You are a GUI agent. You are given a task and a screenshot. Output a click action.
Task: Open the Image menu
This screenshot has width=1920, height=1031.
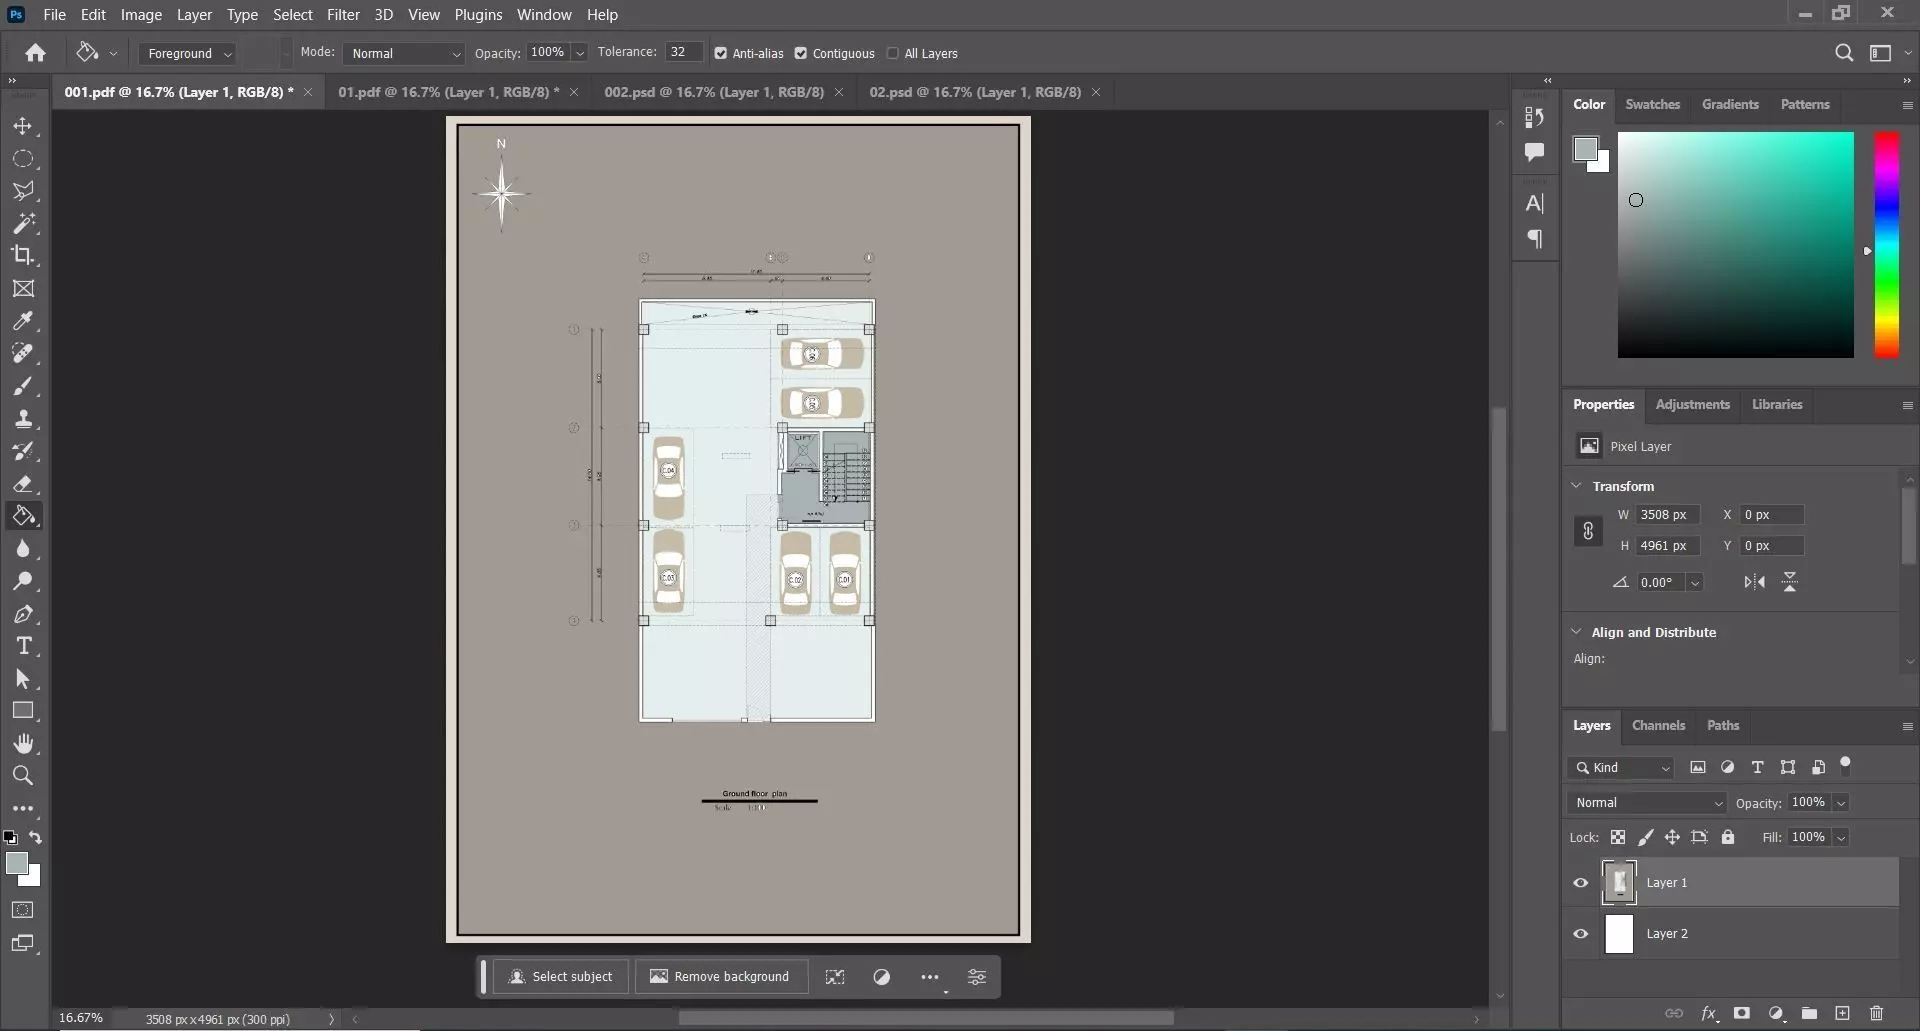pos(141,15)
